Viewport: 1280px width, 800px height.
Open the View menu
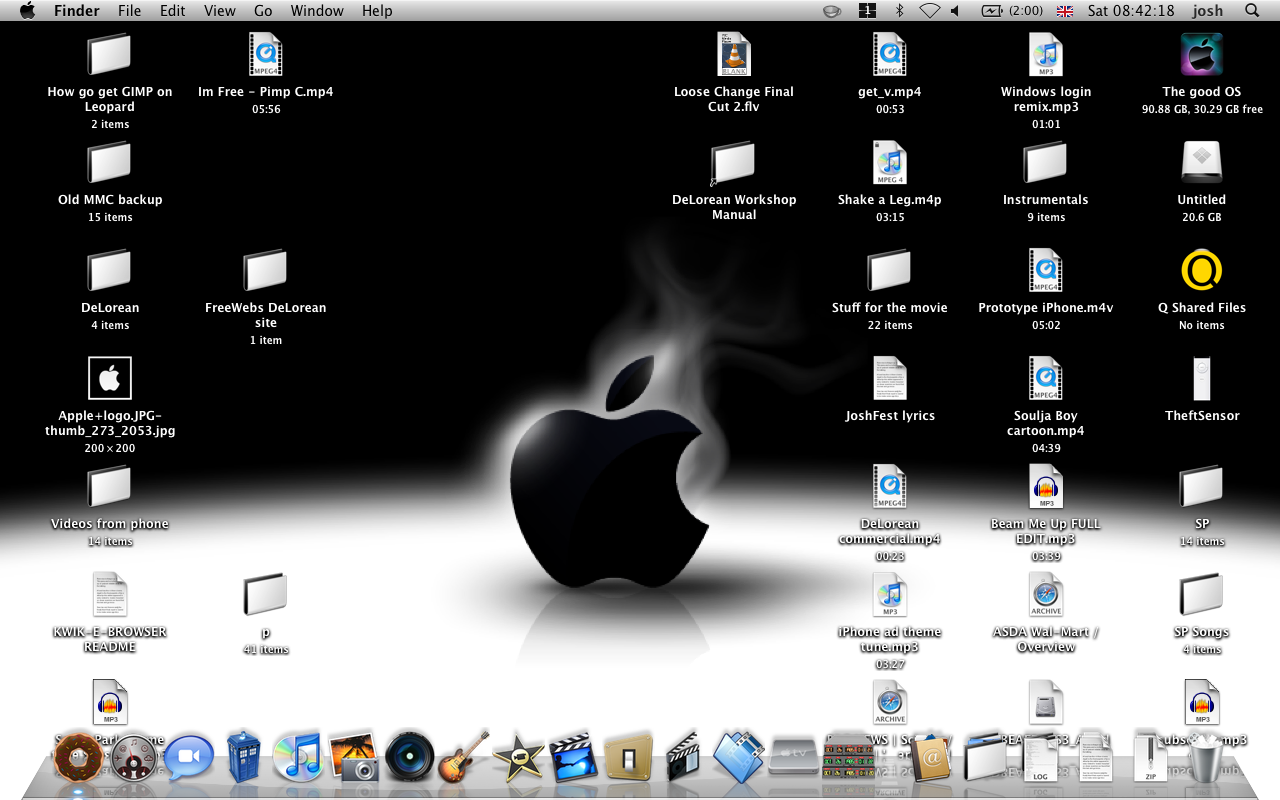click(x=220, y=11)
